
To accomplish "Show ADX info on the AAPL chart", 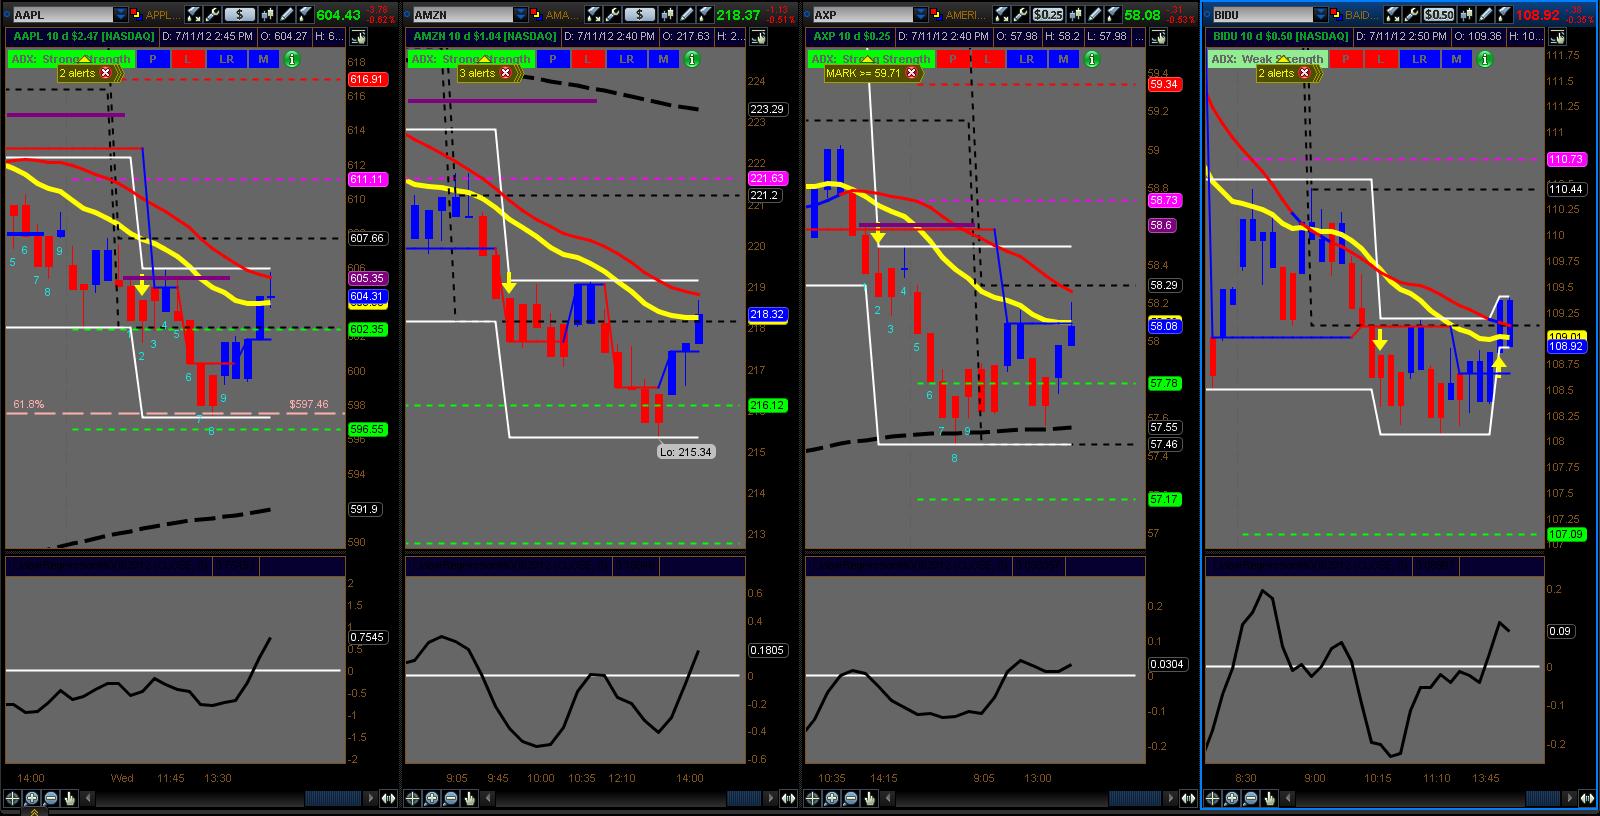I will pos(291,59).
